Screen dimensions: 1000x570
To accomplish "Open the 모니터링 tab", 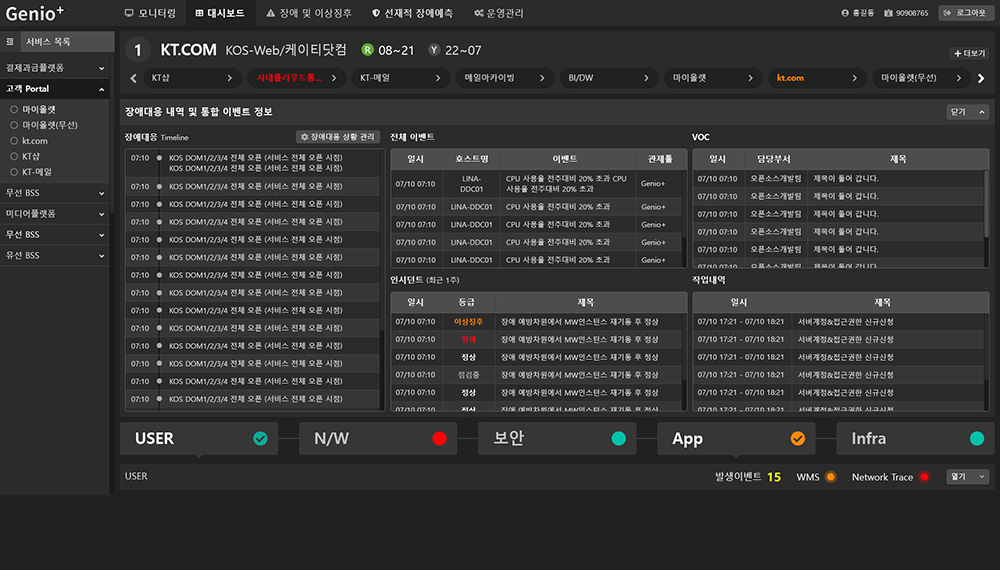I will pos(150,13).
